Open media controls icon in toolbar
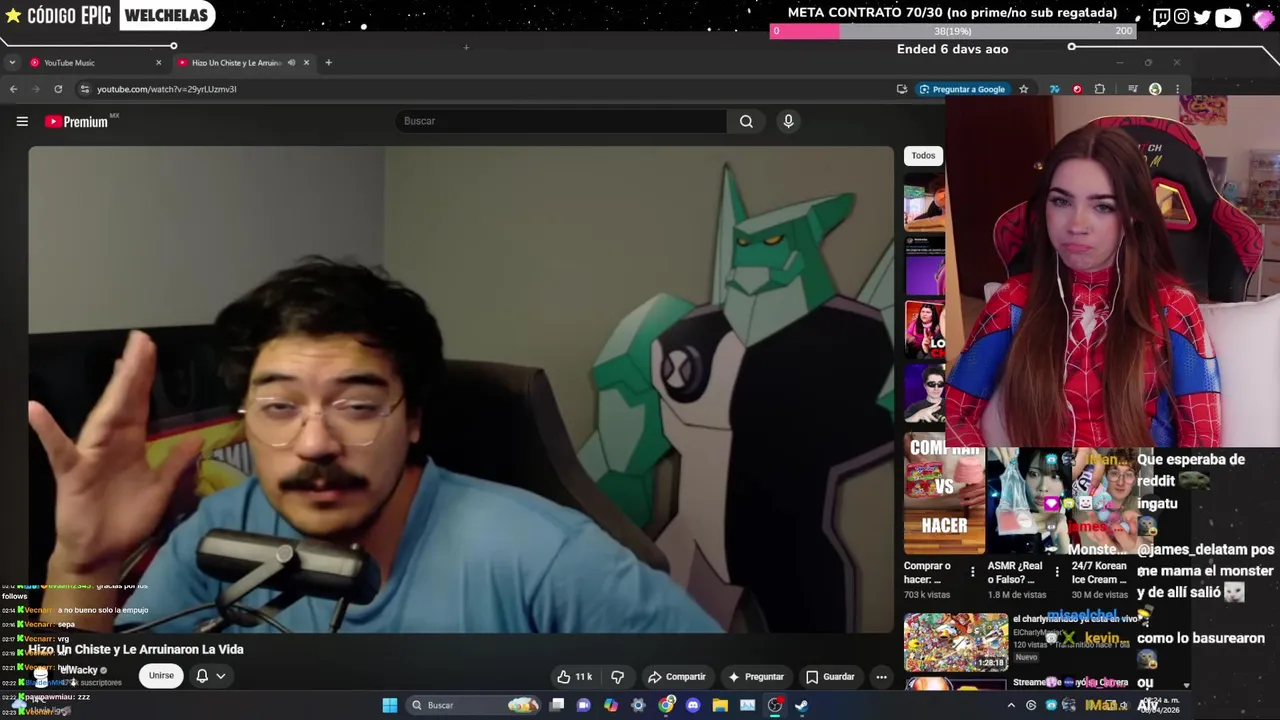 (1132, 89)
